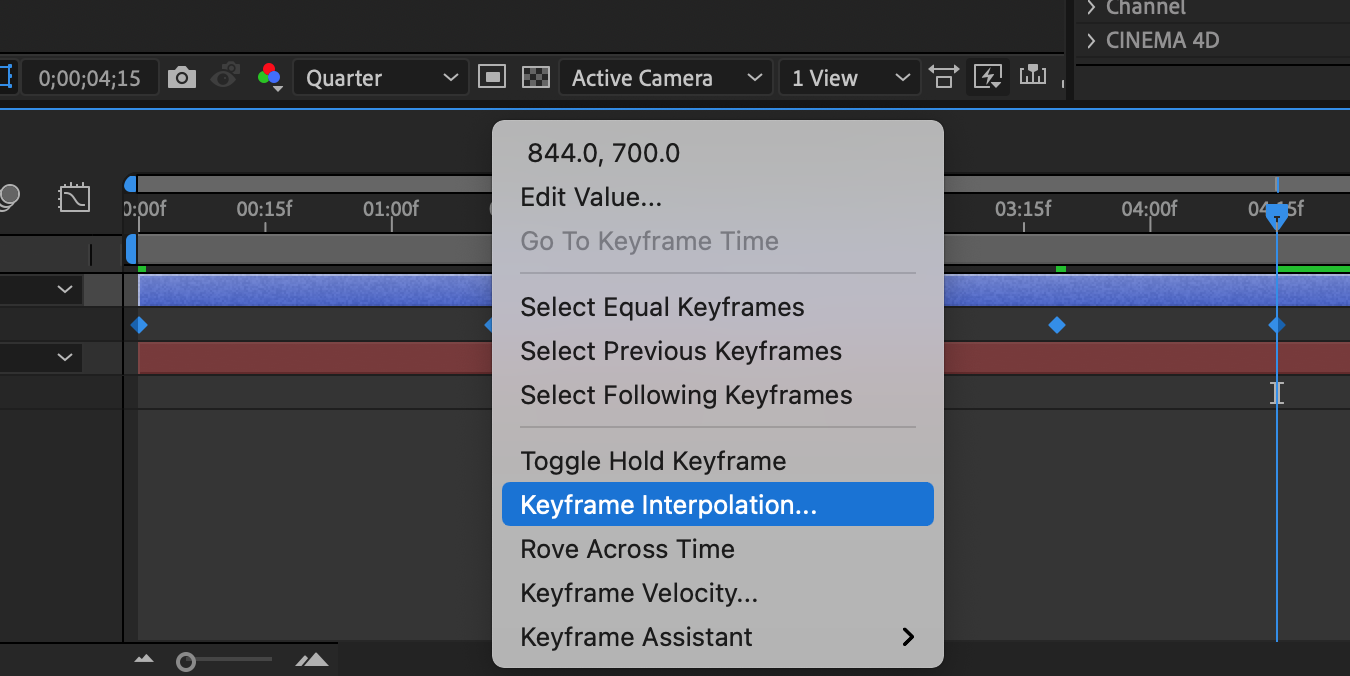Open the Fast Previews lightning icon
This screenshot has width=1350, height=676.
point(988,77)
